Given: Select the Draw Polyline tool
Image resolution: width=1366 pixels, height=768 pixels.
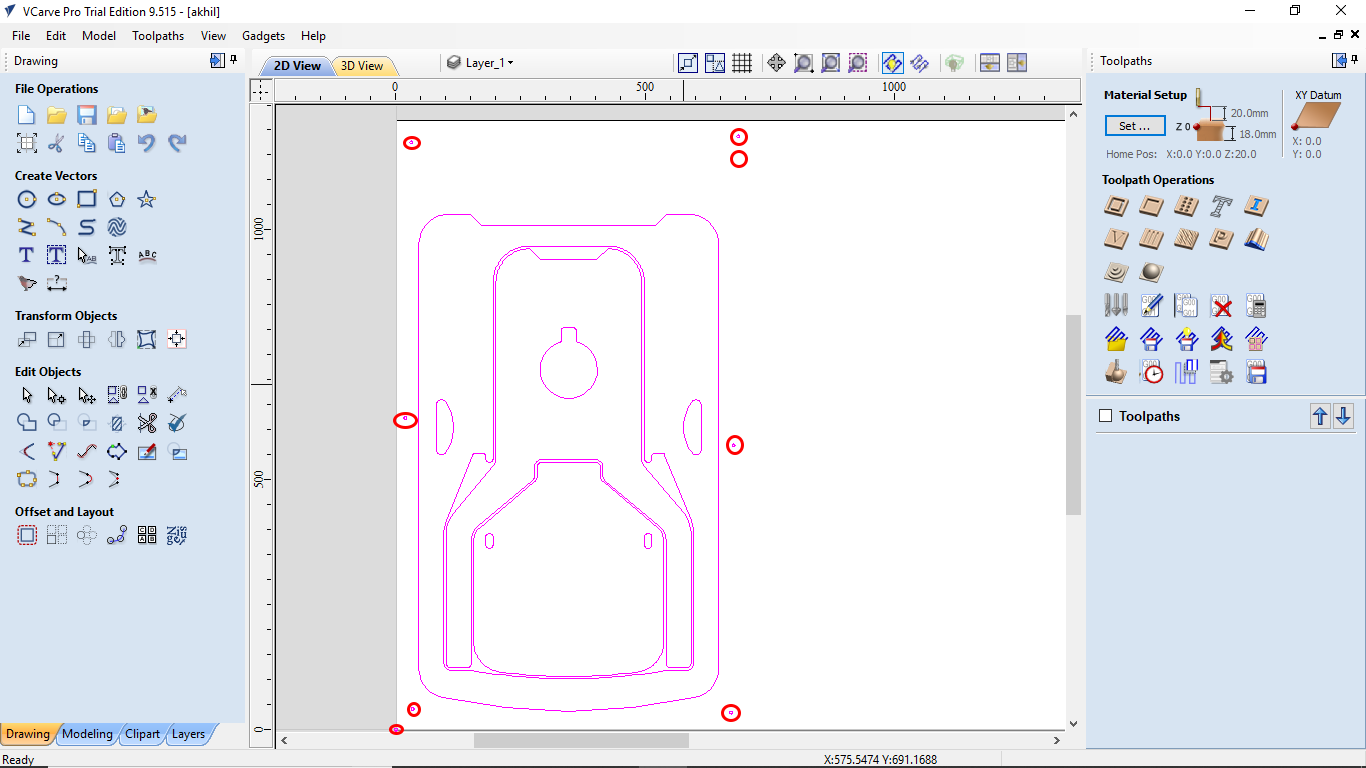Looking at the screenshot, I should click(27, 227).
